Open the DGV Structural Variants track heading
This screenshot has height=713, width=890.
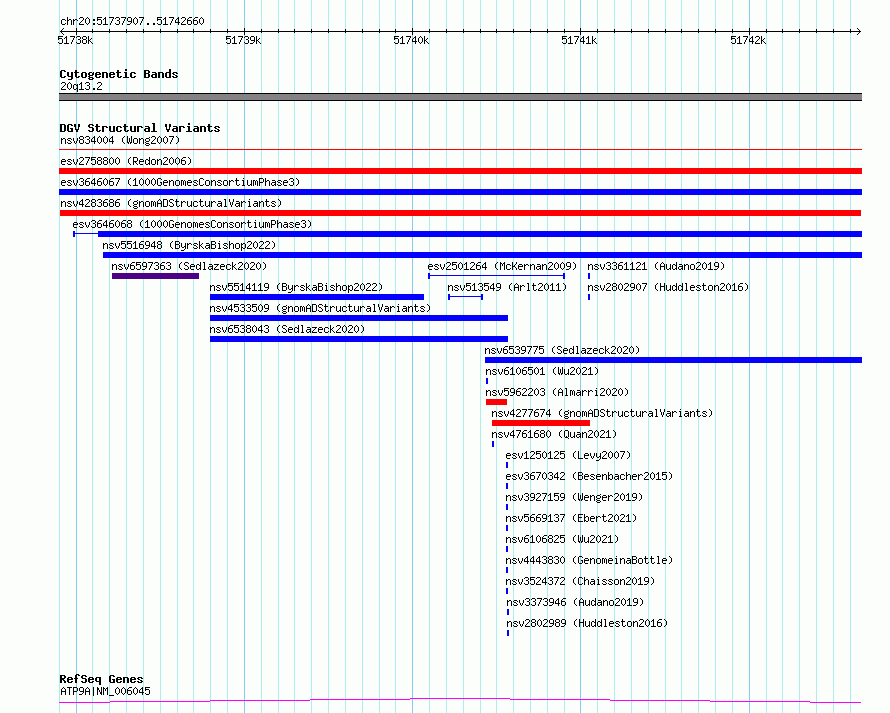point(140,128)
